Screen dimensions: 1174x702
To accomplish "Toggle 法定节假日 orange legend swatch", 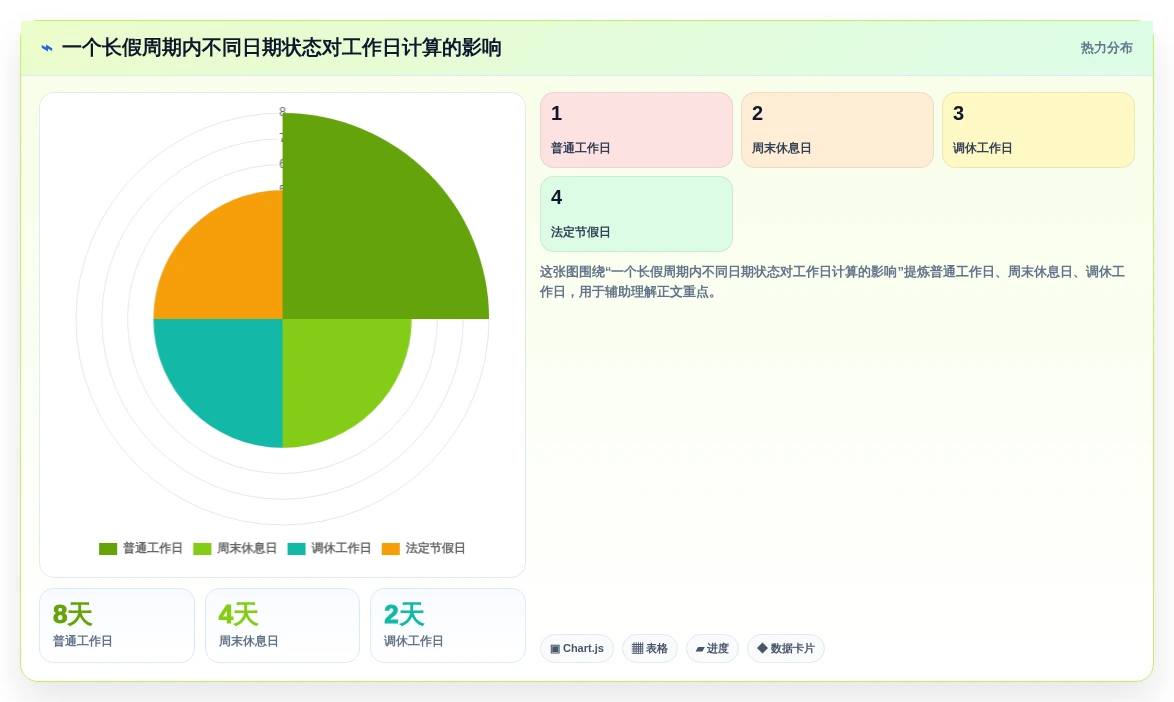I will point(391,549).
